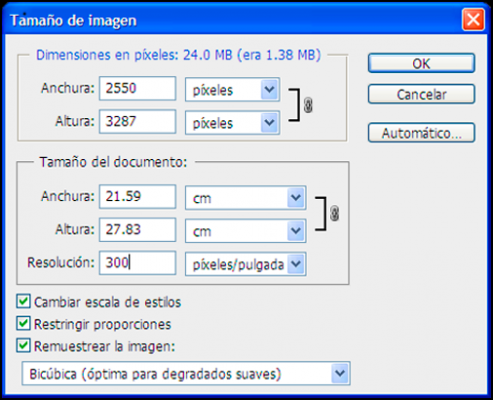Focus the document Altura field 27.83
Viewport: 493px width, 400px height.
pyautogui.click(x=137, y=230)
